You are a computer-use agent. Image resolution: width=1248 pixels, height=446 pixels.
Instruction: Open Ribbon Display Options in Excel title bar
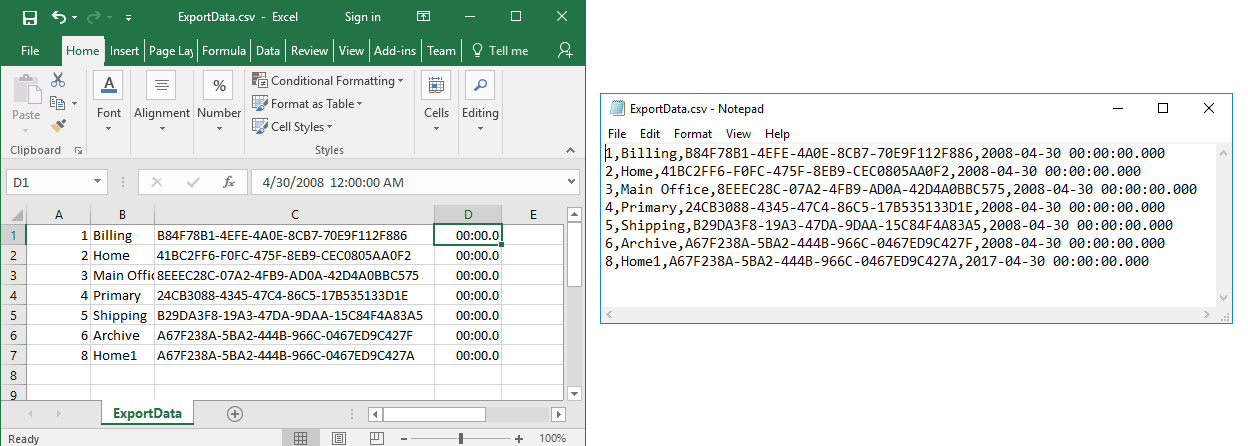click(425, 17)
